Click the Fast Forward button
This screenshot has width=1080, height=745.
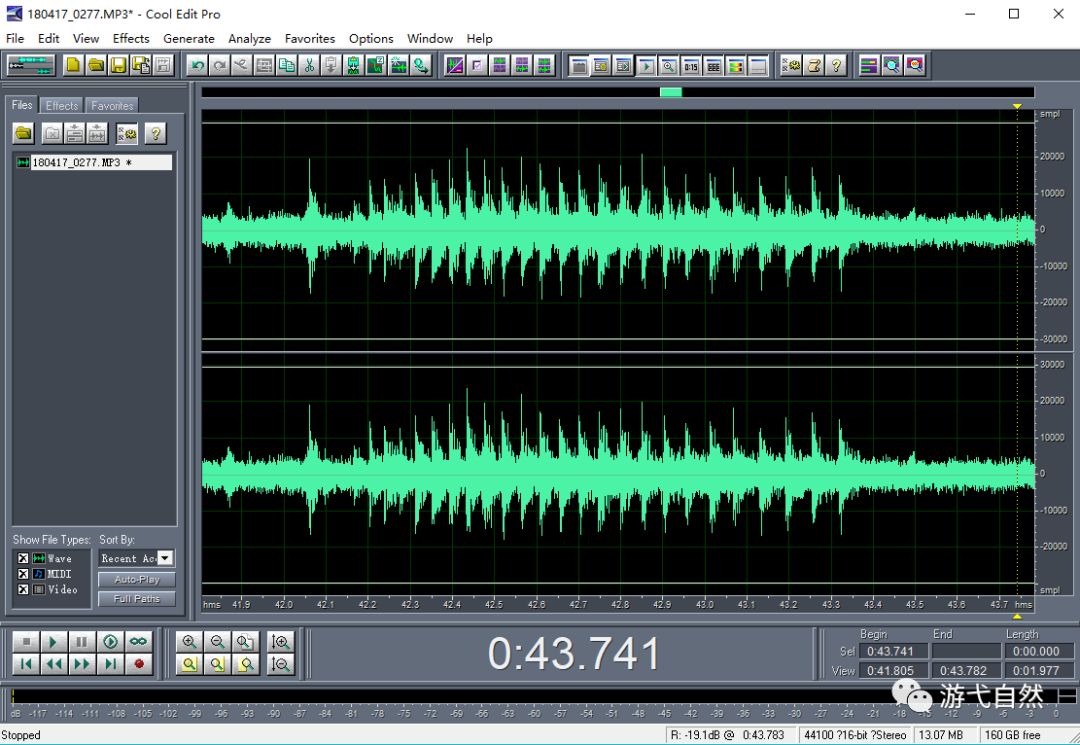coord(82,664)
